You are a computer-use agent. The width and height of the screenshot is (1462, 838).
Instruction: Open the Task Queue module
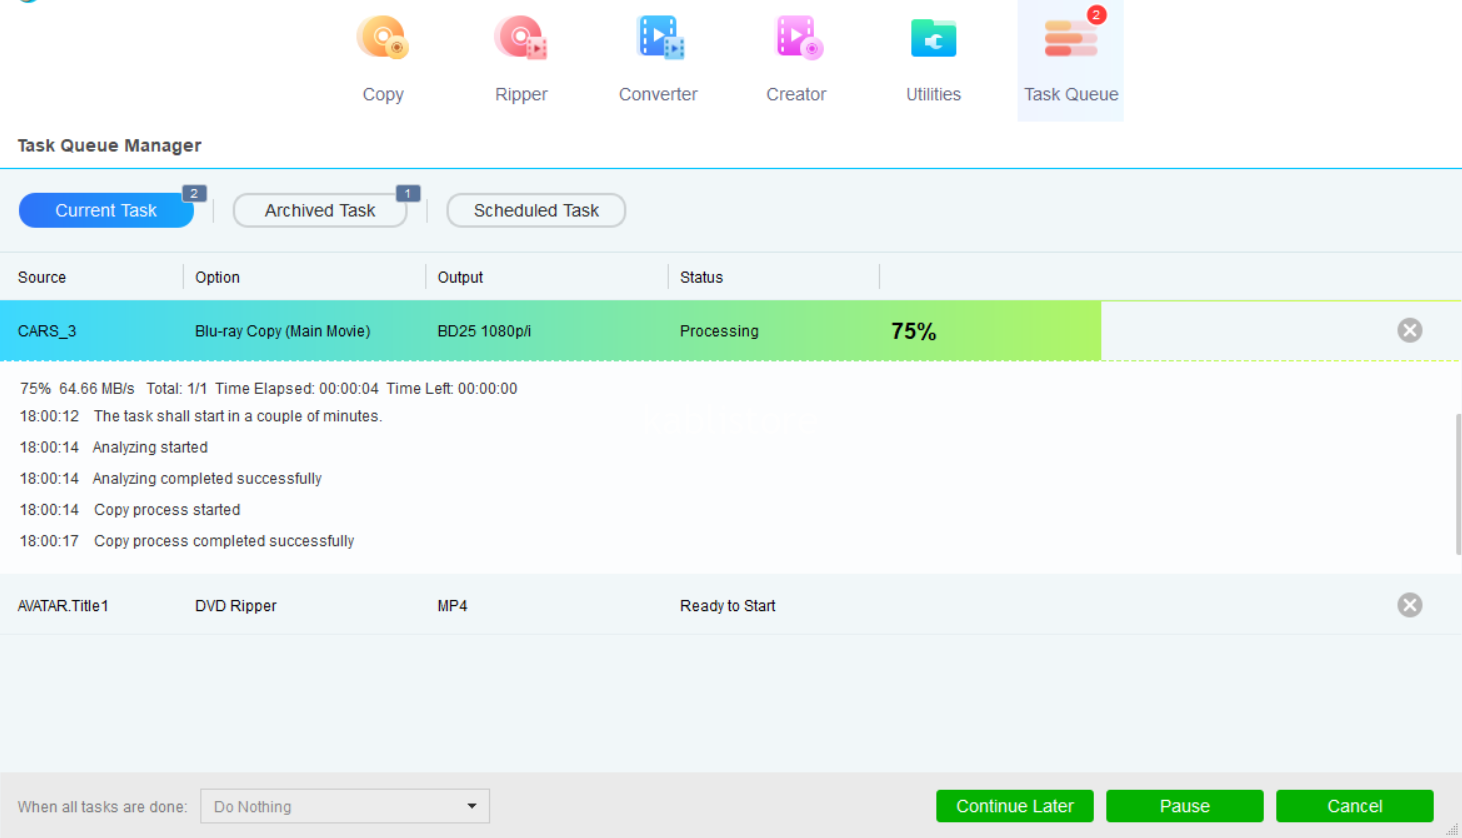click(x=1071, y=60)
